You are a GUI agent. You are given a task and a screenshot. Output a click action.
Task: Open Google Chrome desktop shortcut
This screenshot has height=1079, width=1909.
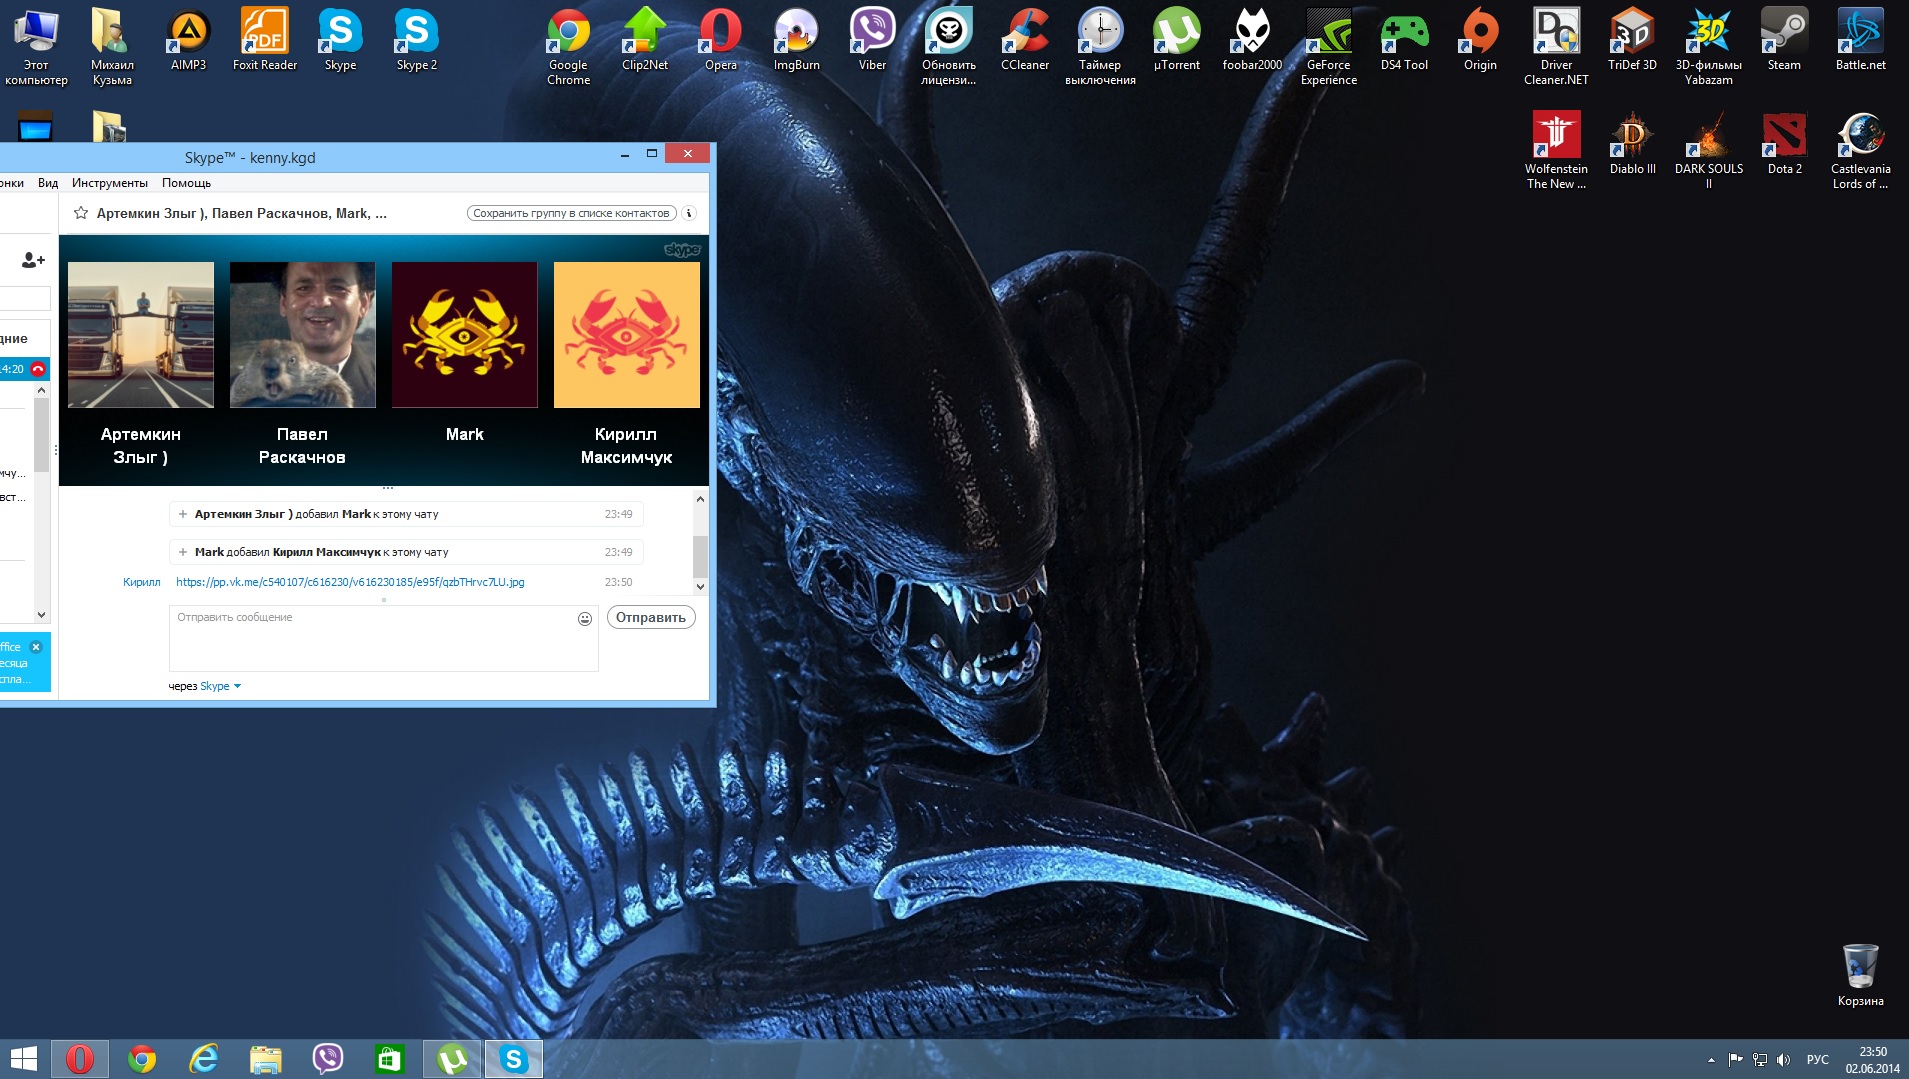point(568,47)
